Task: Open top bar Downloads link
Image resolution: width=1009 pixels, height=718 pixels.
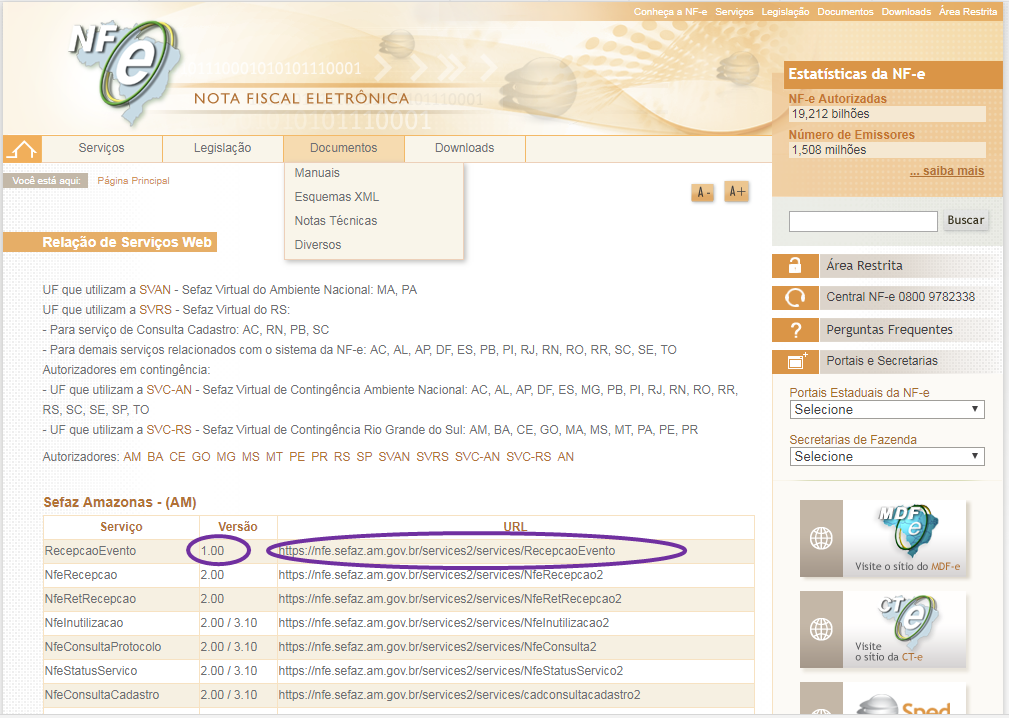Action: coord(906,12)
